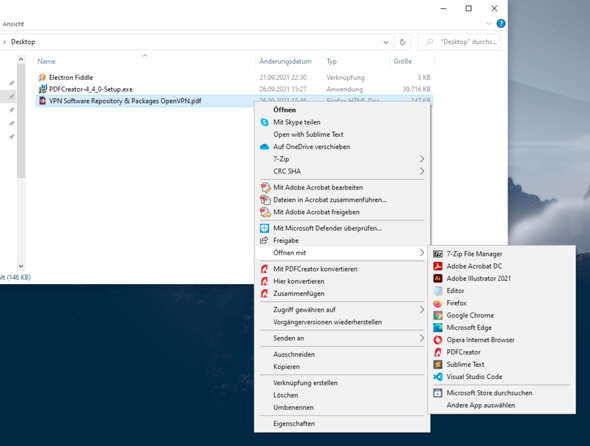Screen dimensions: 590x446
Task: Choose Öffnen in the context menu
Action: click(x=284, y=110)
